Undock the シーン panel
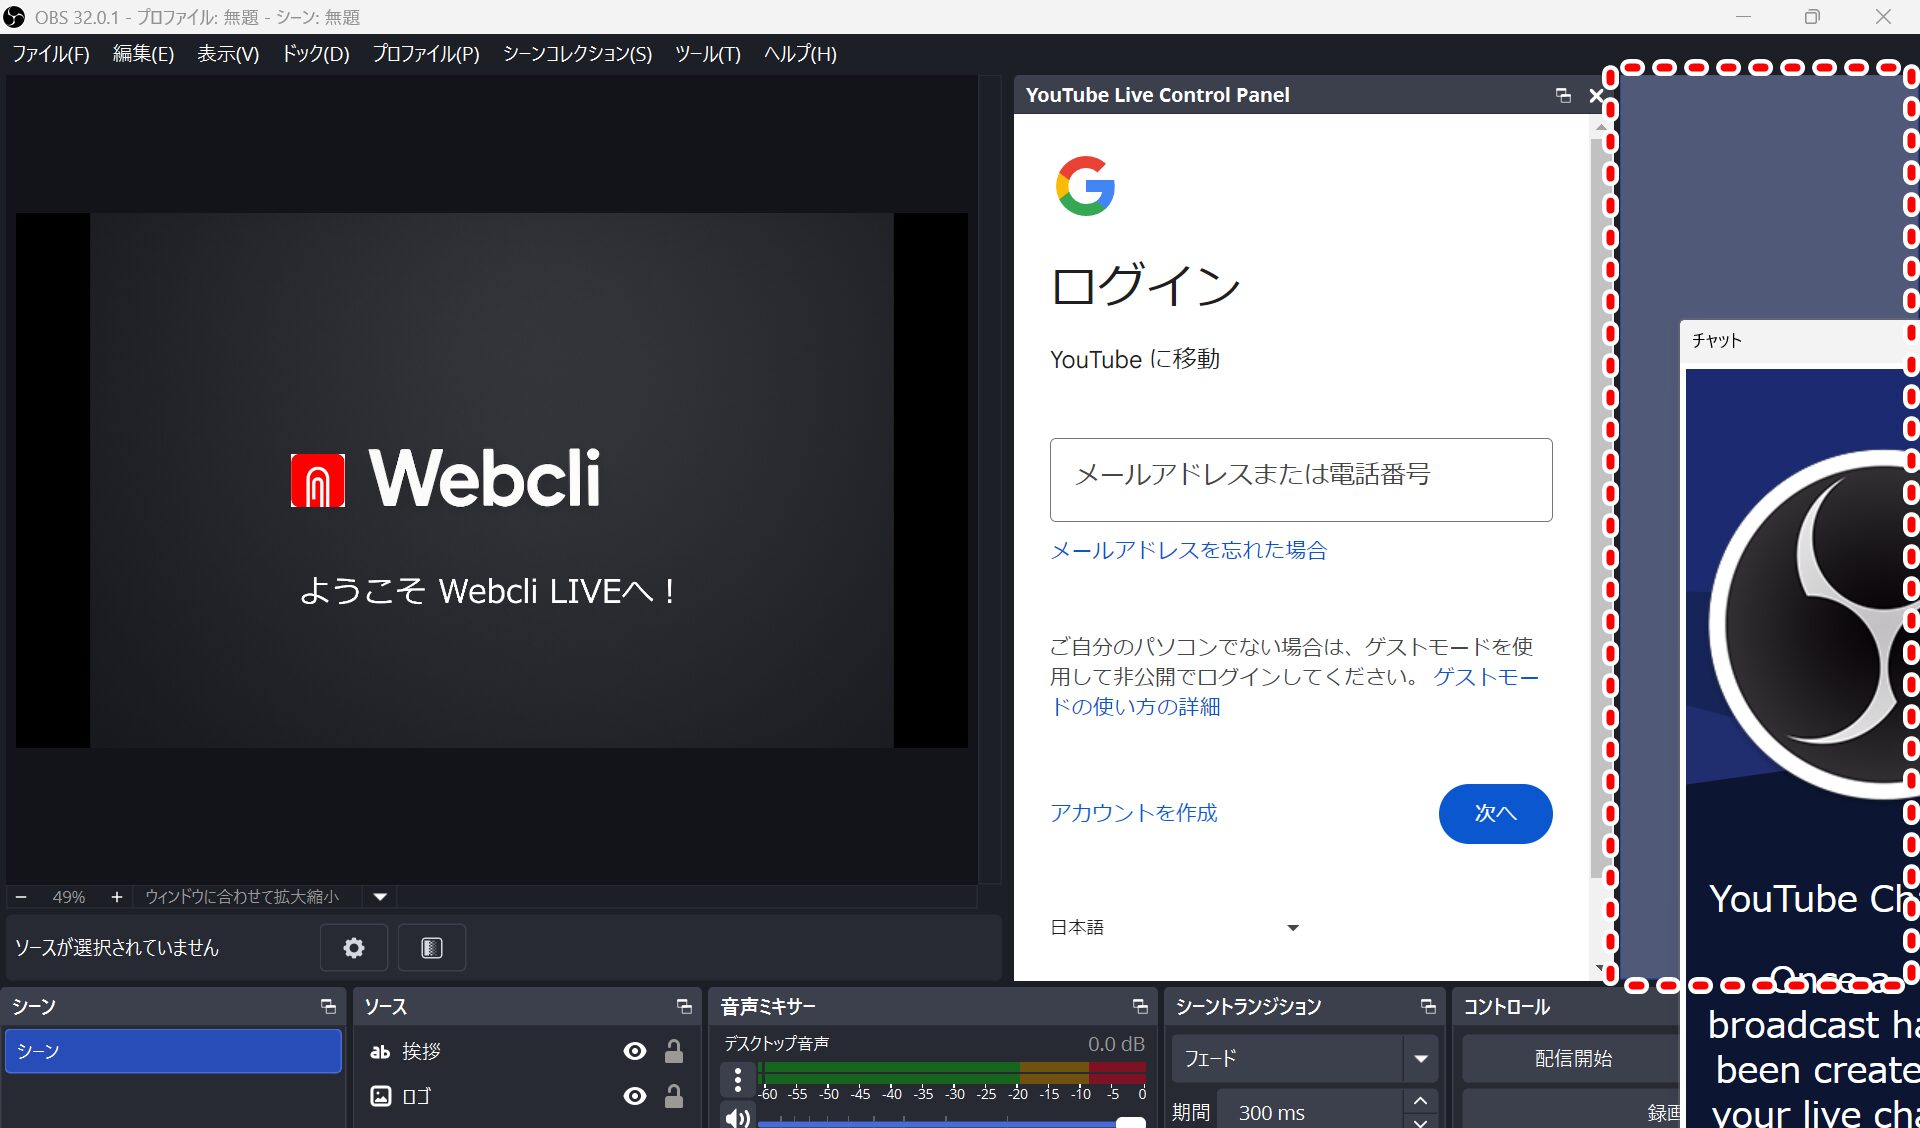Image resolution: width=1920 pixels, height=1128 pixels. click(328, 1007)
